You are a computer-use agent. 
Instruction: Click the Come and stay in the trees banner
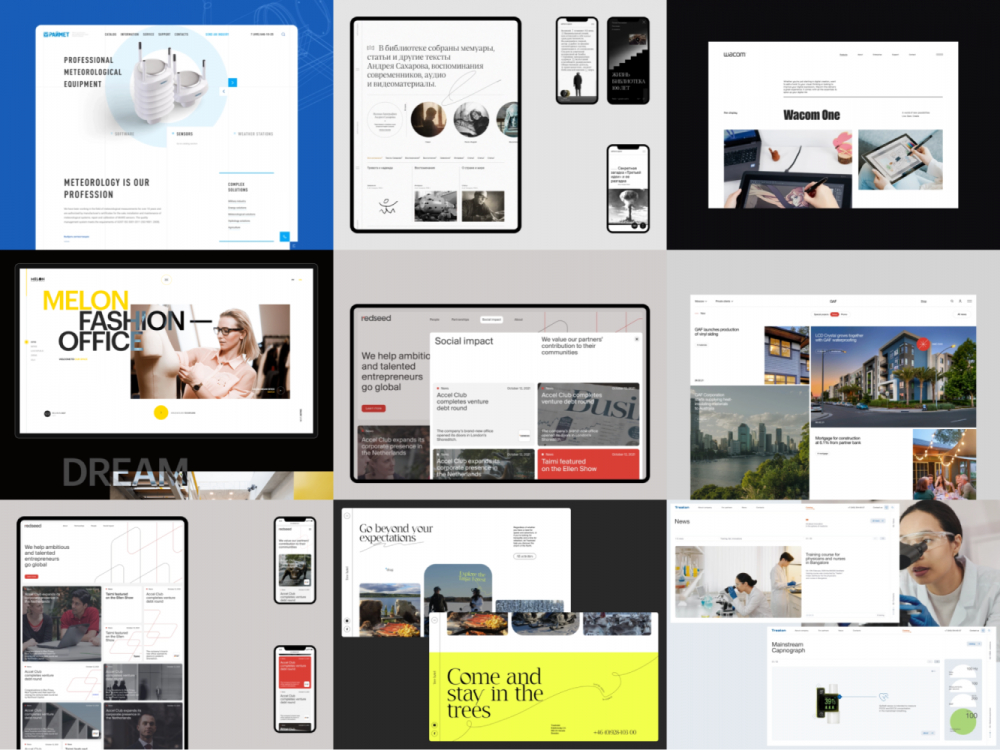point(543,696)
